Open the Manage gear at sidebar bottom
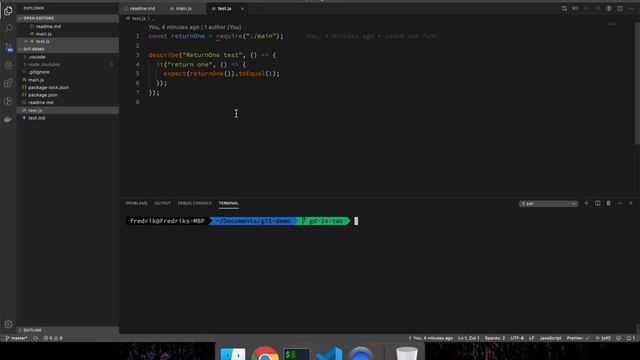The height and width of the screenshot is (360, 640). [x=8, y=324]
